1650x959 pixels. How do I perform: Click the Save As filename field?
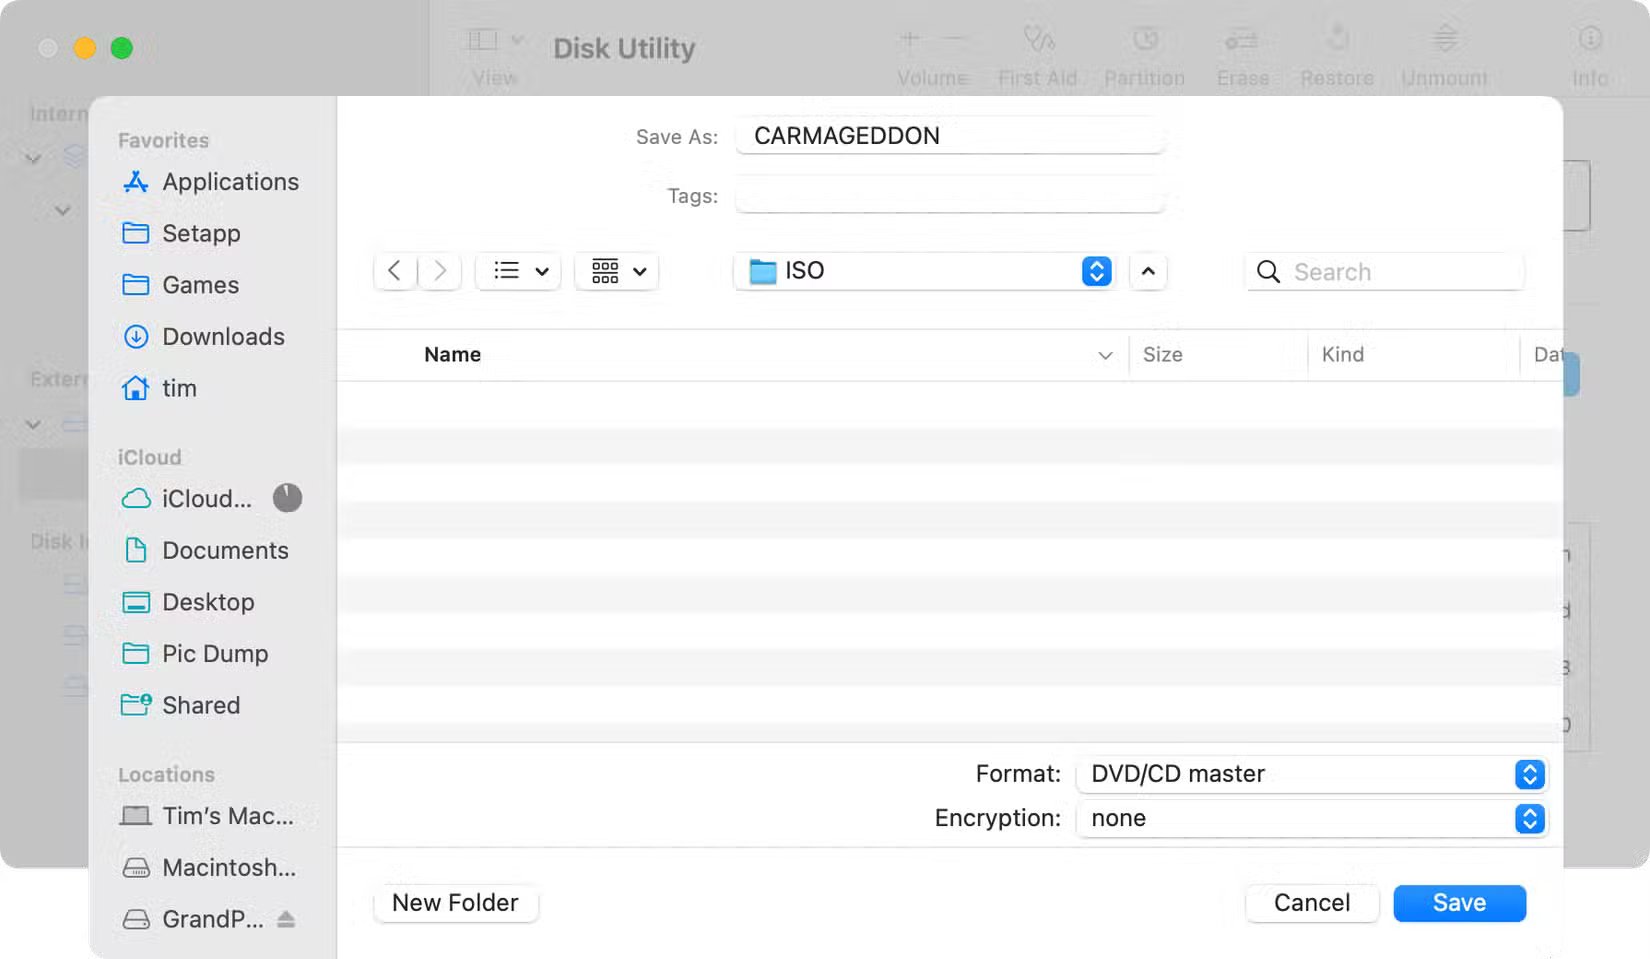point(950,136)
